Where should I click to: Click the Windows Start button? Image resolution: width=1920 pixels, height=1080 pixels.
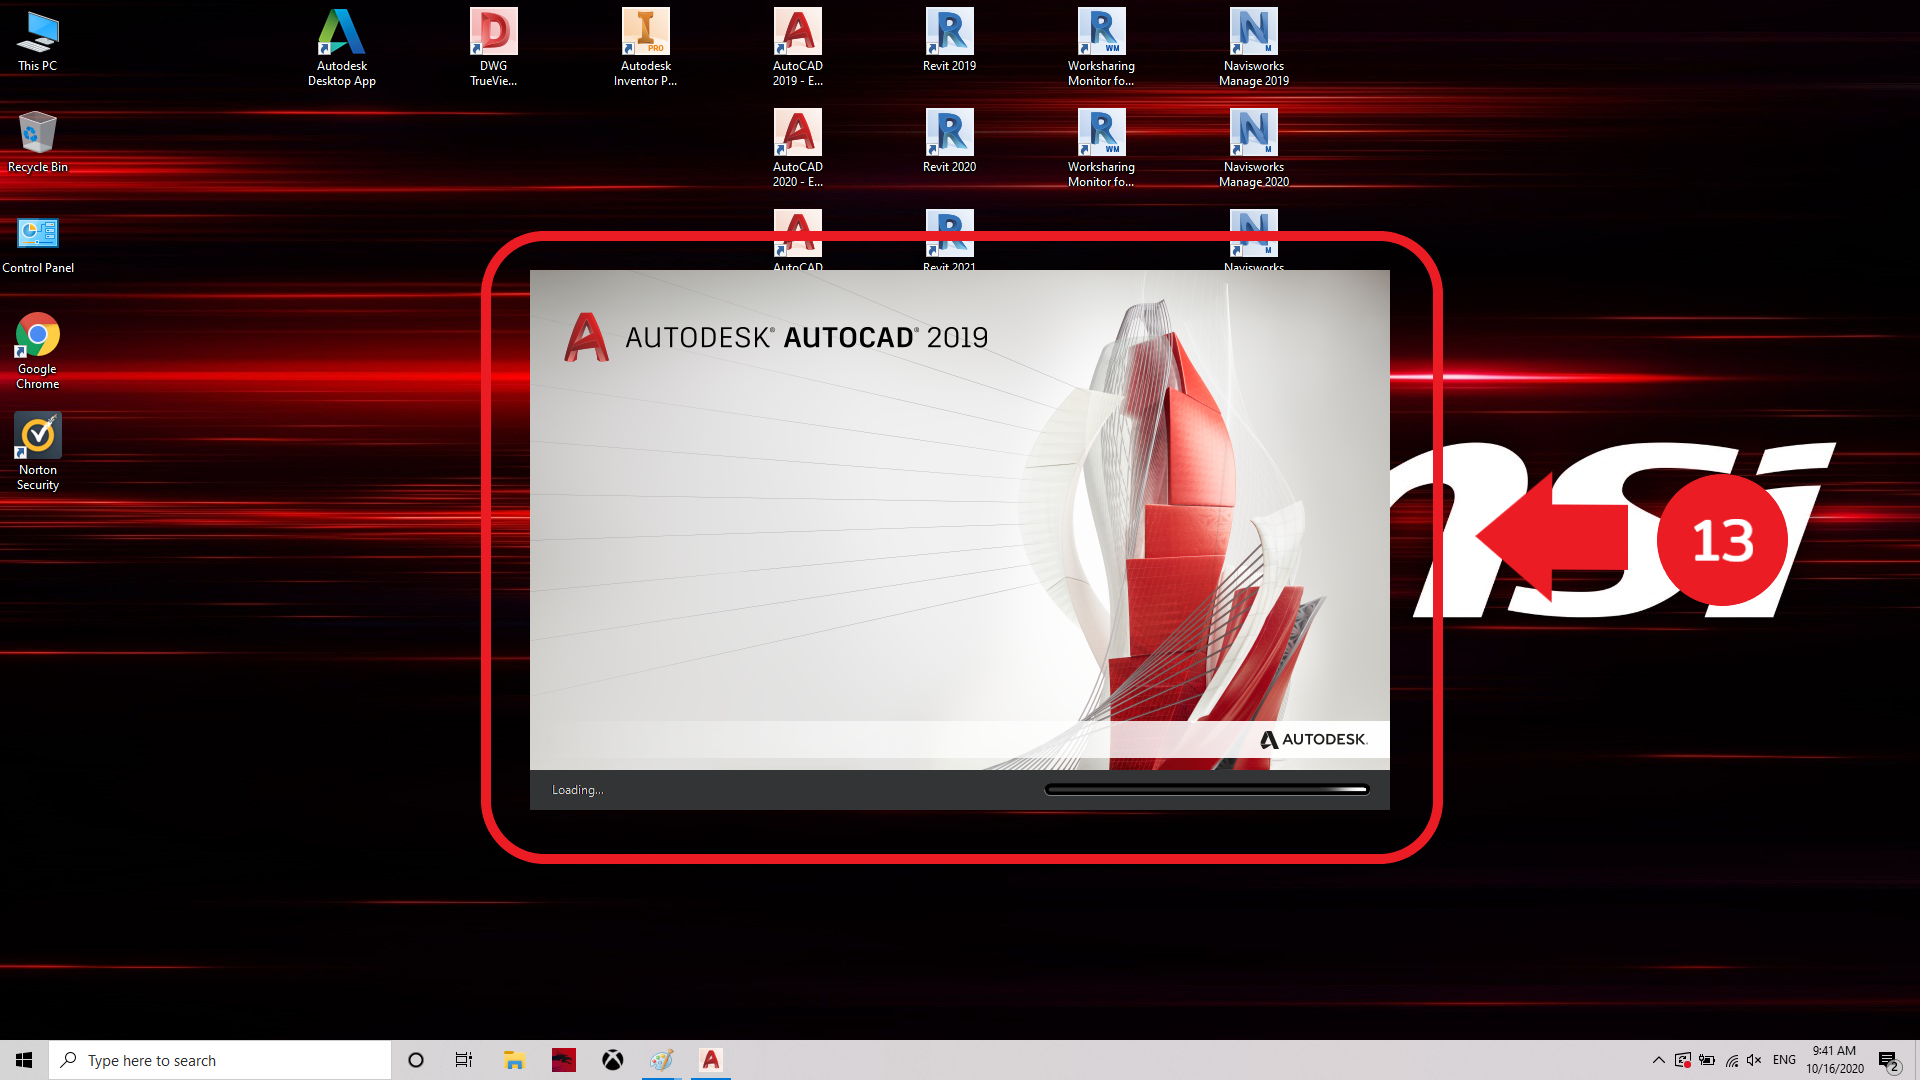pos(24,1060)
